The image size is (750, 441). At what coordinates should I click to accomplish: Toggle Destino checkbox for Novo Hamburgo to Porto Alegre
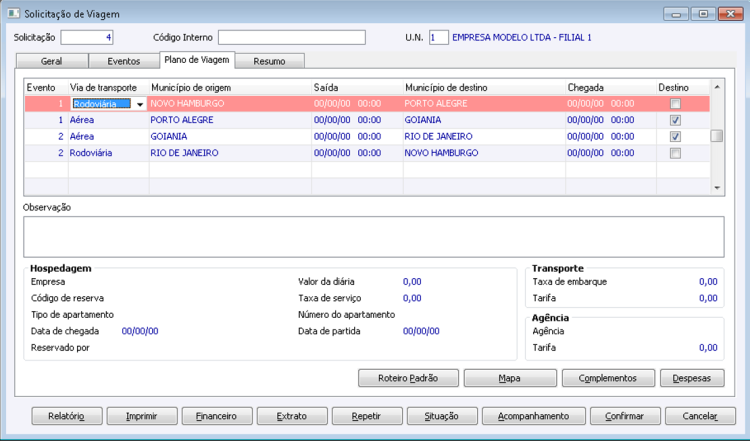[676, 104]
